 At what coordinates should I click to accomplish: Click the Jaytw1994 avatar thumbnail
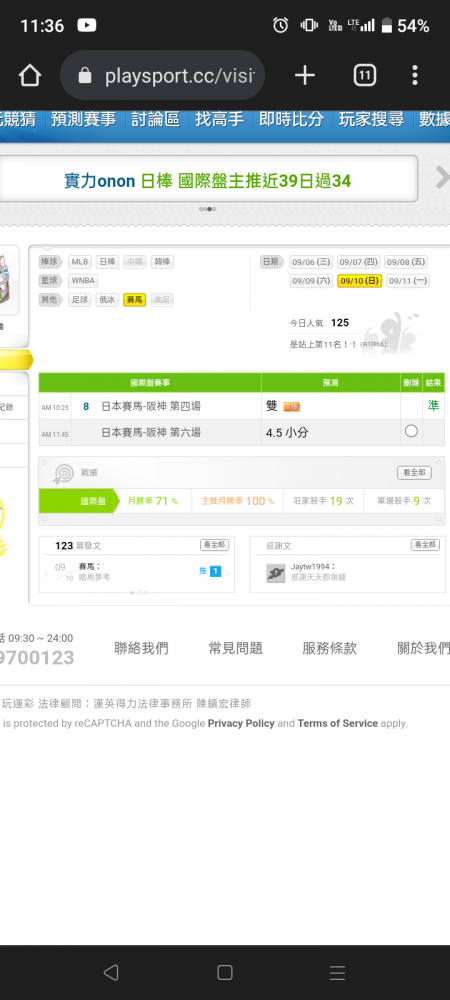[x=275, y=572]
